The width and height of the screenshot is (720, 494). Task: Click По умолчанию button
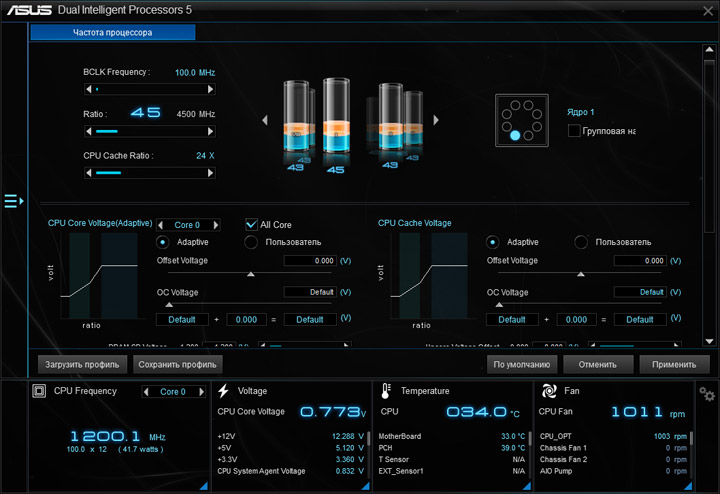[x=522, y=365]
